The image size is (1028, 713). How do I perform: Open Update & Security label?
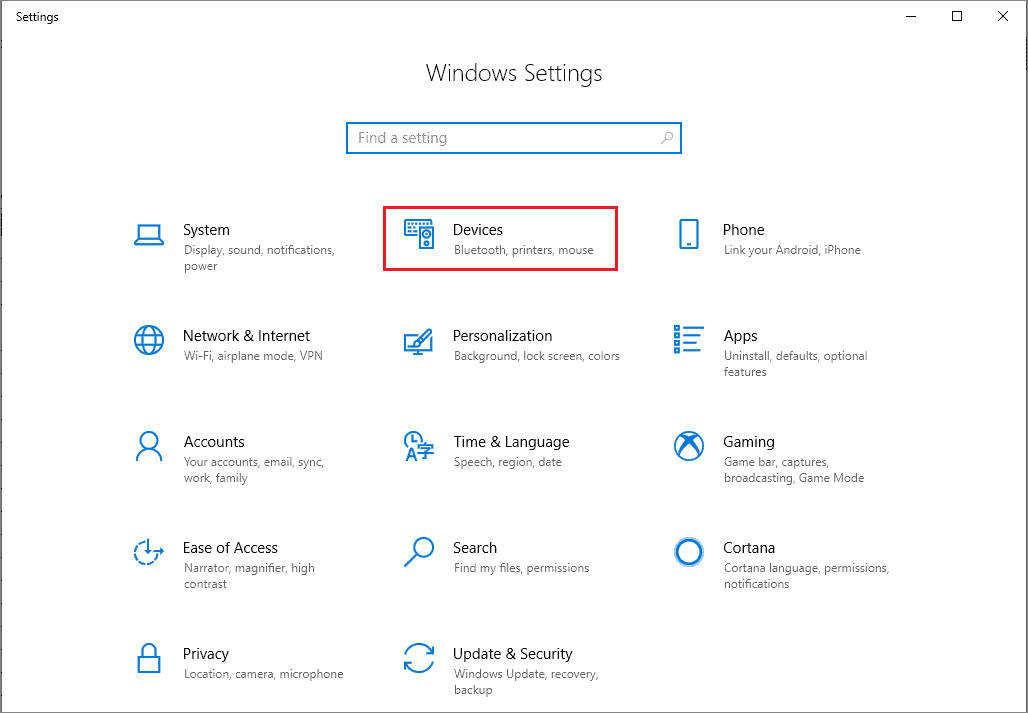(x=513, y=654)
